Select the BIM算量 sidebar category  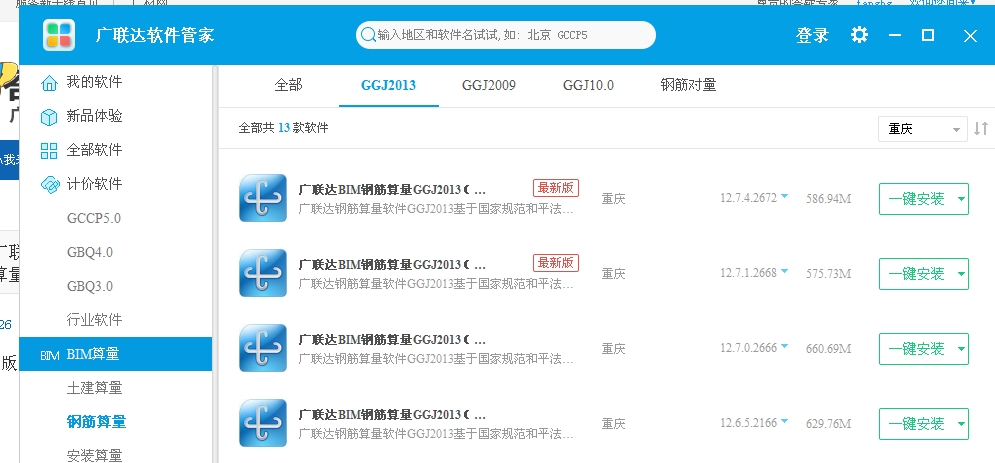[x=116, y=355]
